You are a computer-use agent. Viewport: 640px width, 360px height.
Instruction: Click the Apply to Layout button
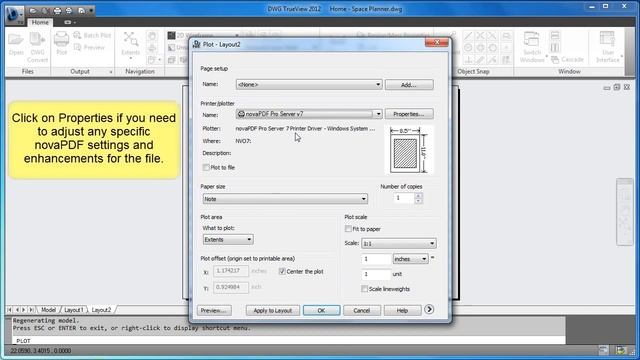[273, 311]
